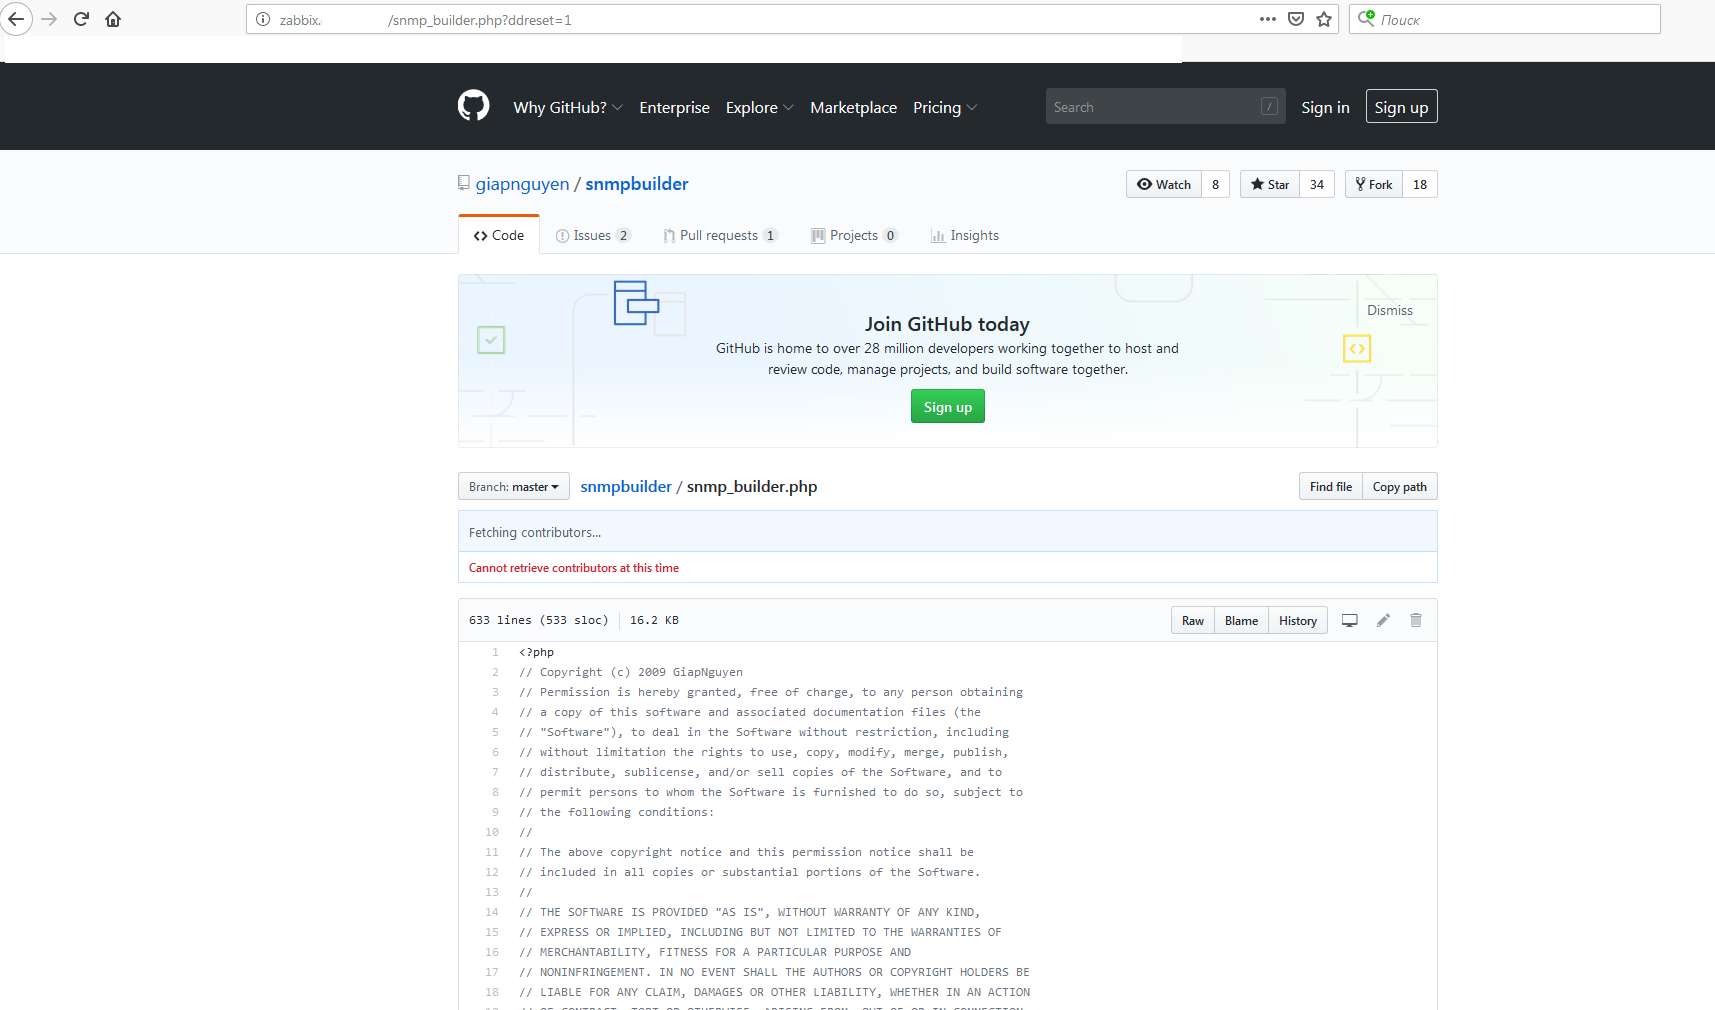Open the Branch: master selector
The image size is (1715, 1010).
click(514, 486)
